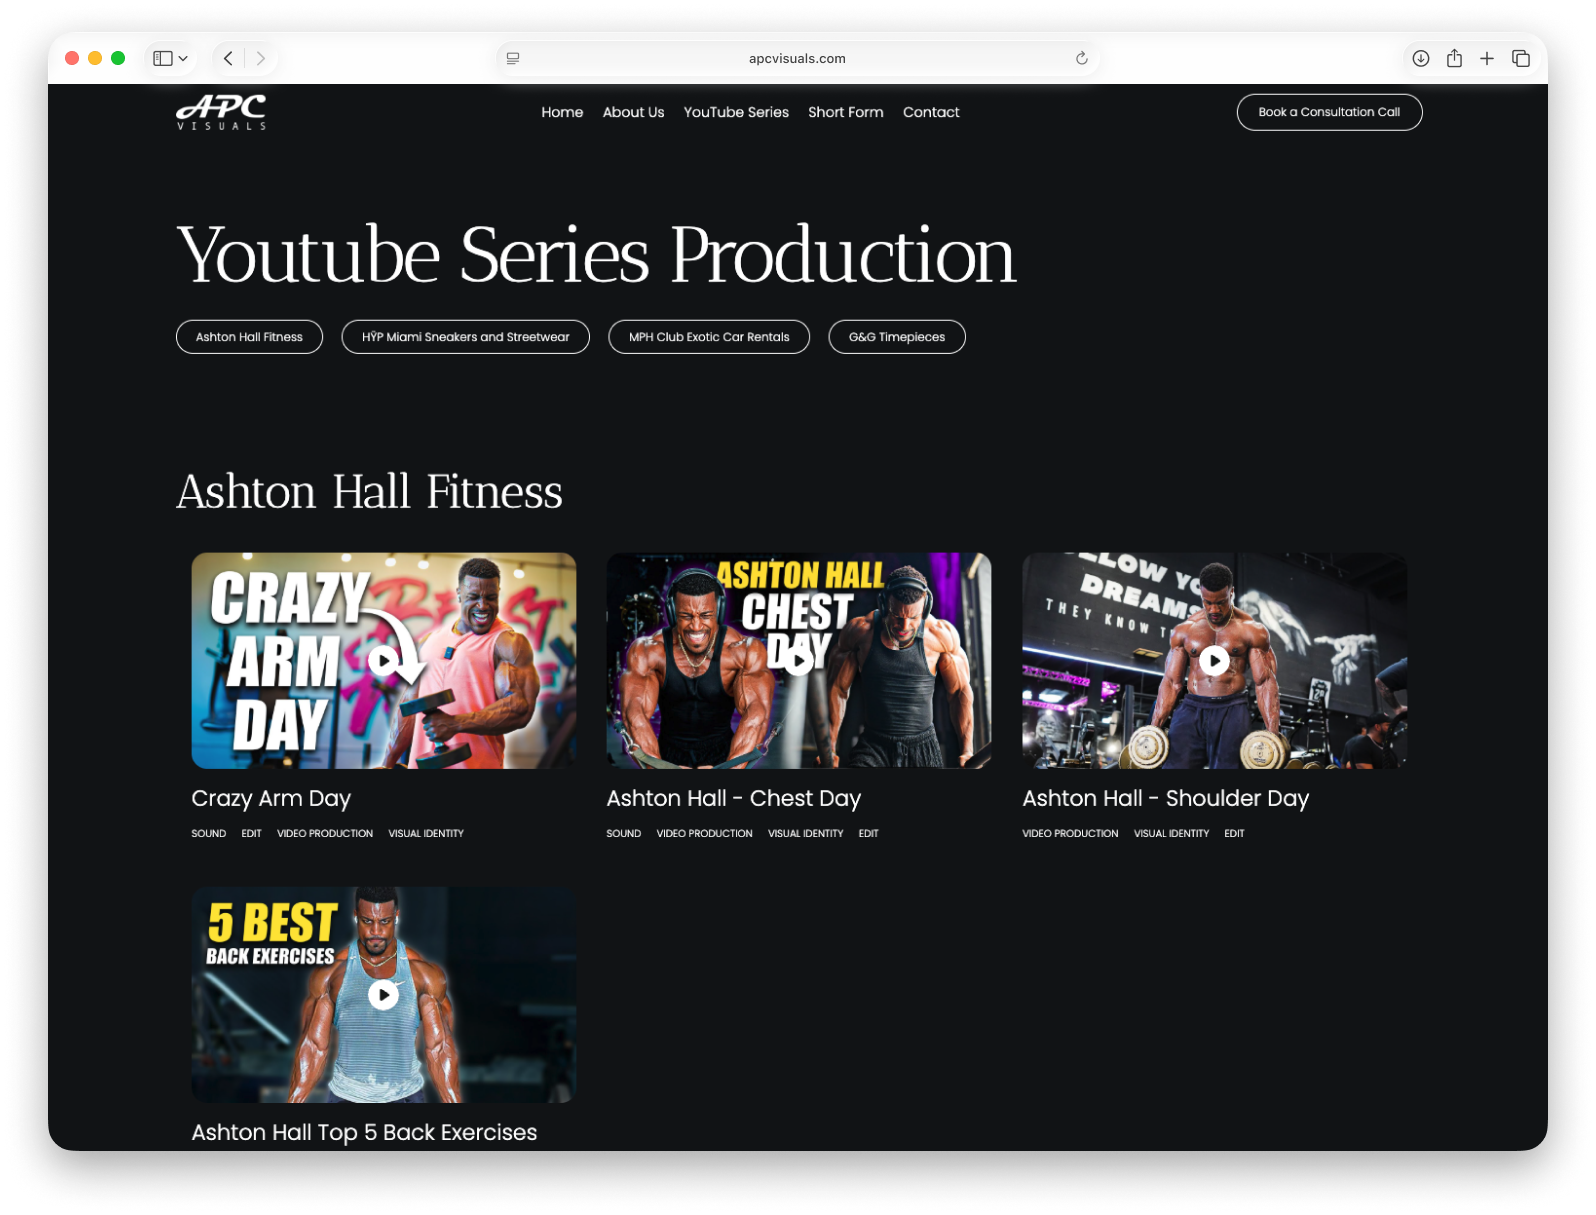Click VISUAL IDENTITY tag under Chest Day
Viewport: 1596px width, 1215px height.
pos(806,833)
